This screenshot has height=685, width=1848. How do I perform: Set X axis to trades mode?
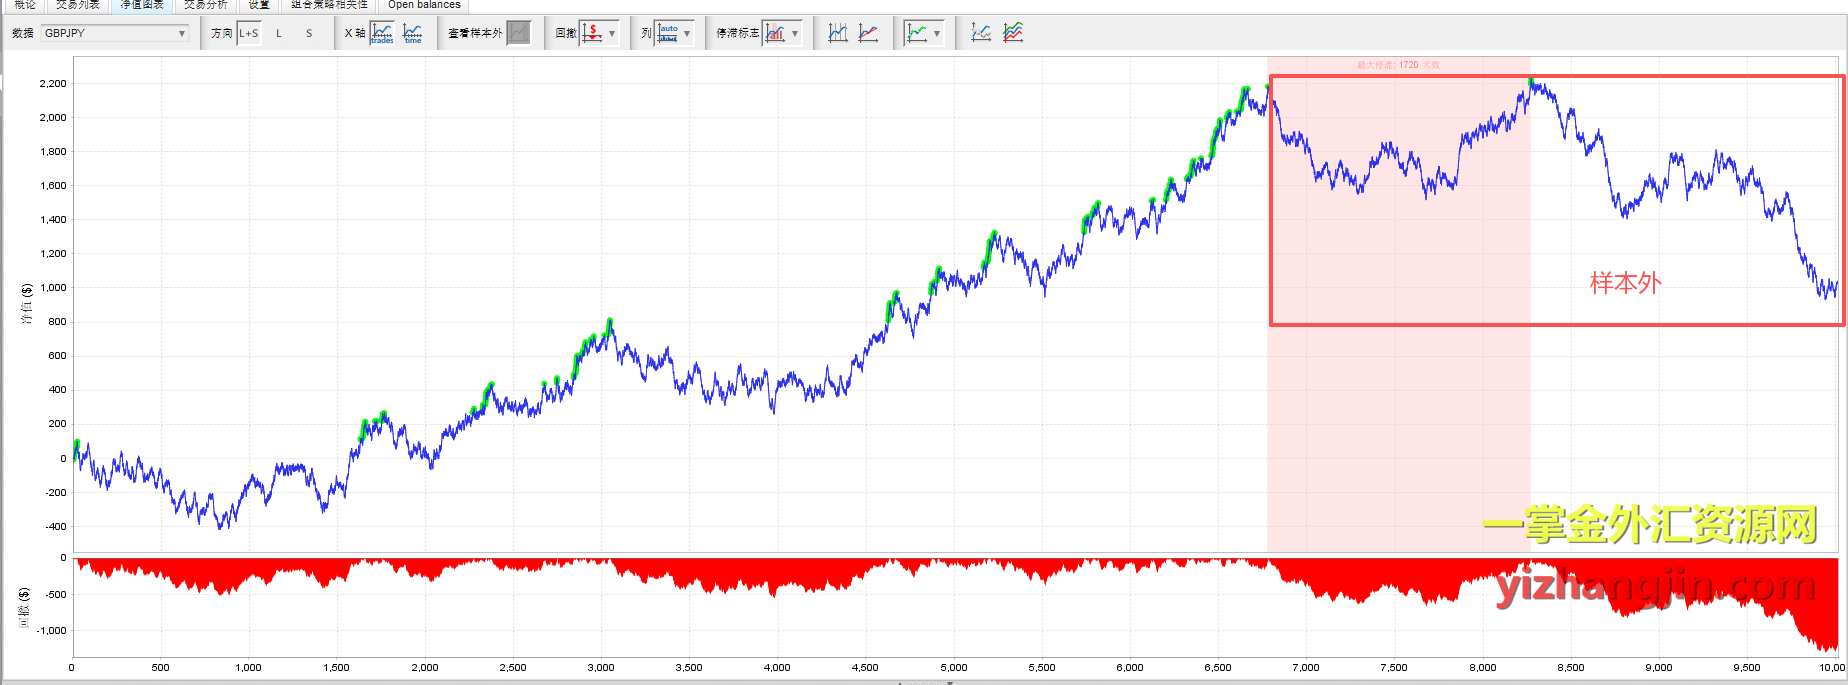pos(382,33)
